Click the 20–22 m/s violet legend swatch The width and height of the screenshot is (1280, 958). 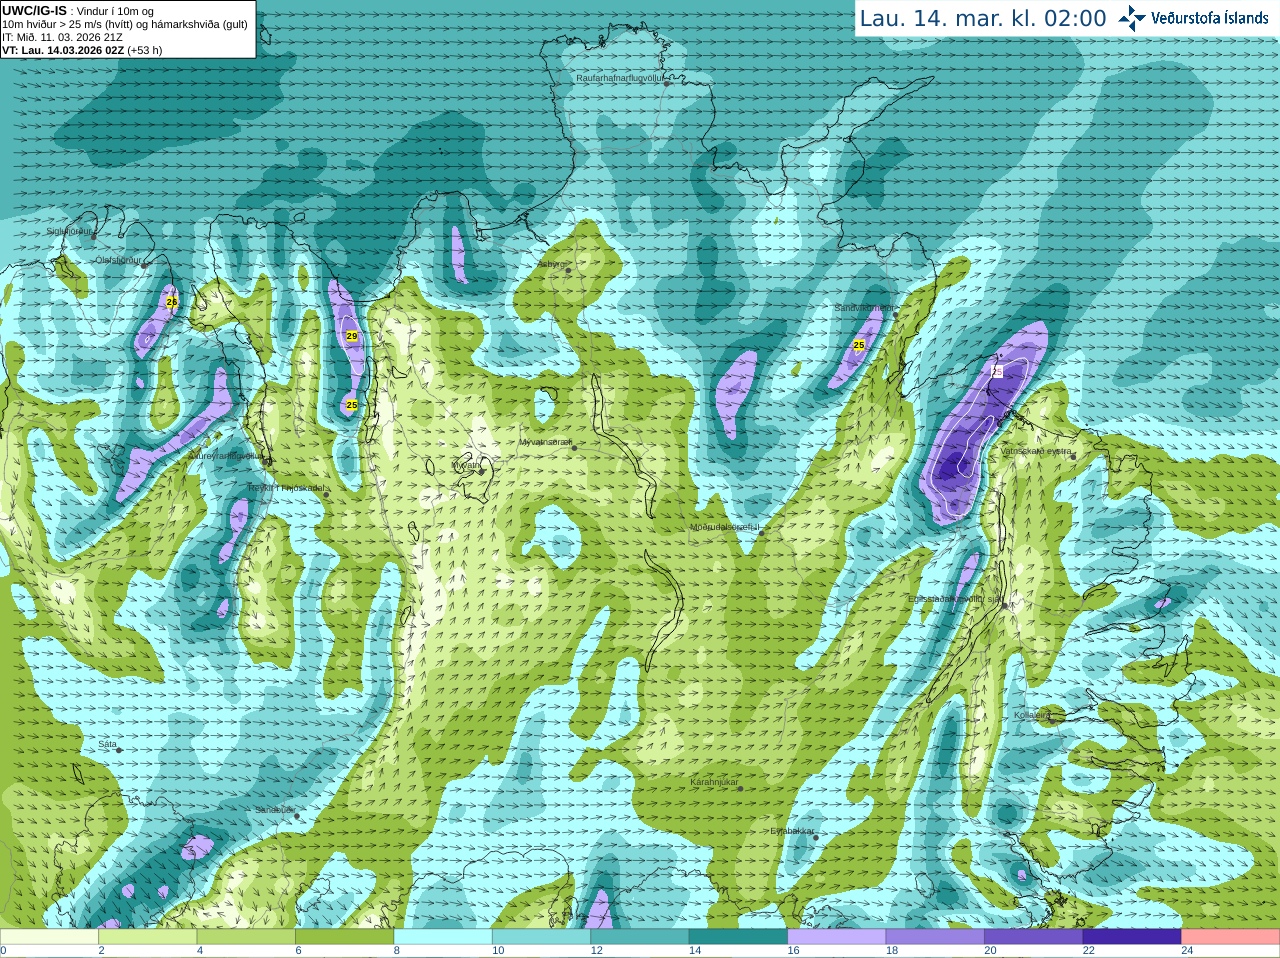[1034, 936]
